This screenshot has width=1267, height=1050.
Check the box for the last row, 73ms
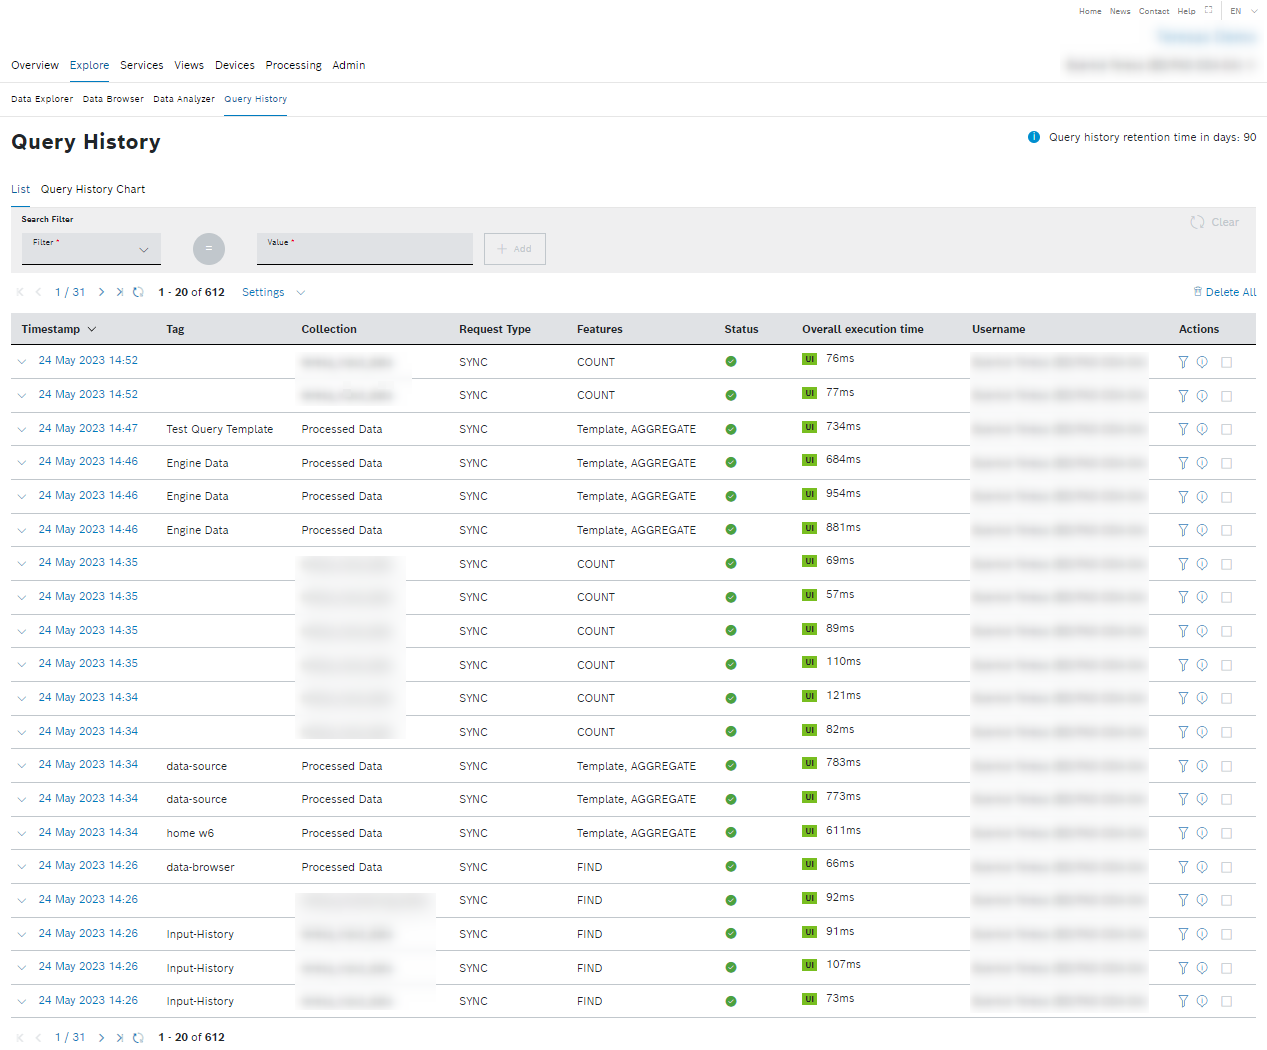point(1226,1001)
